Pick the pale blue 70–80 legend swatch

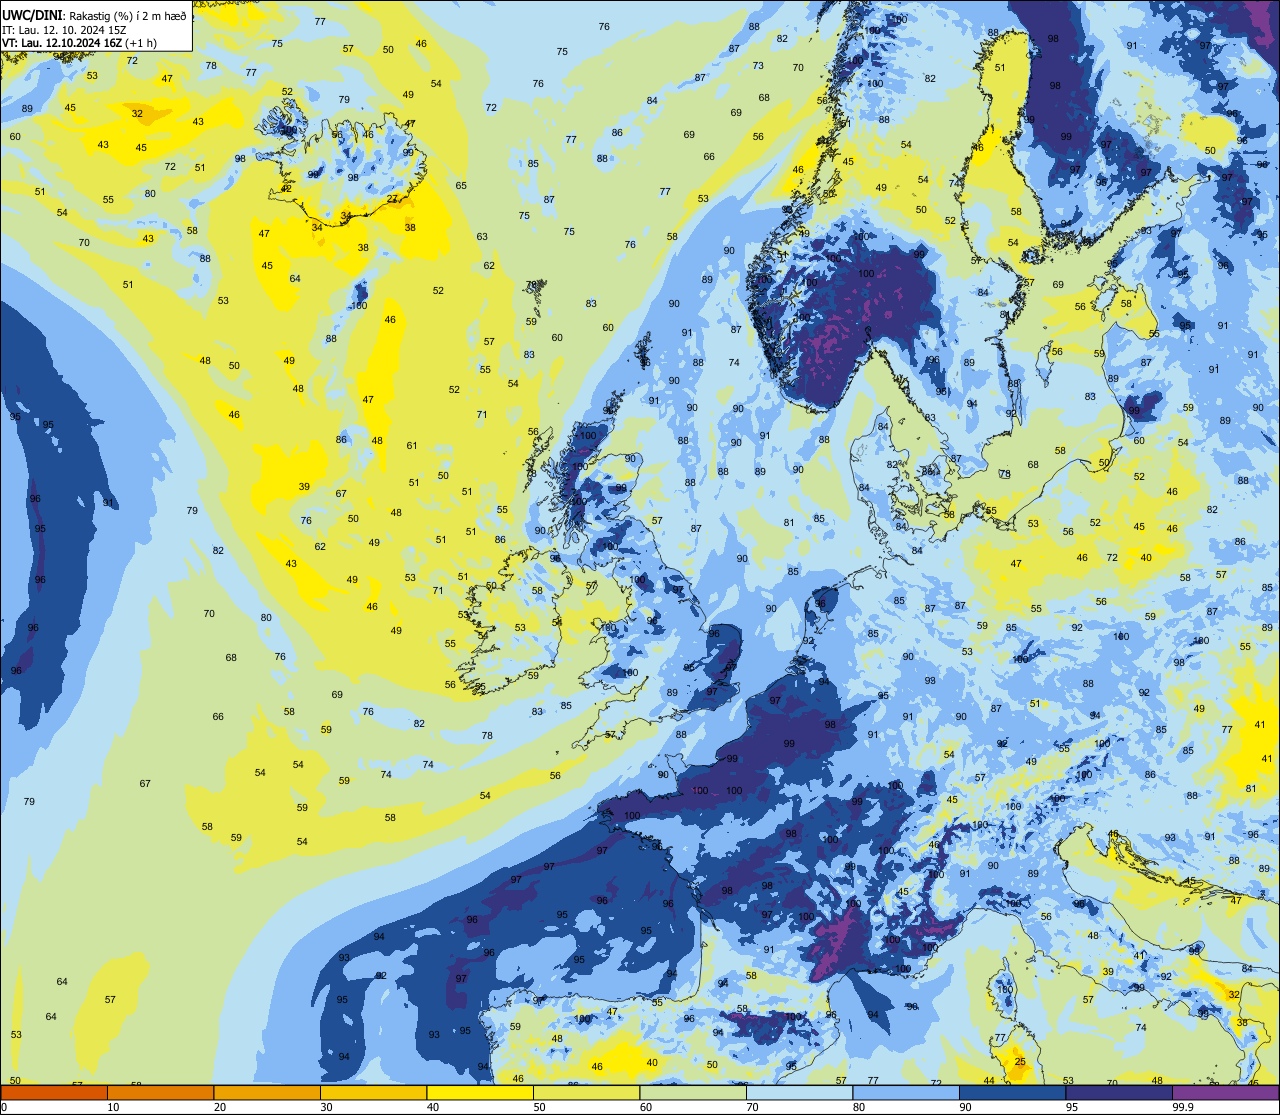tap(799, 1092)
